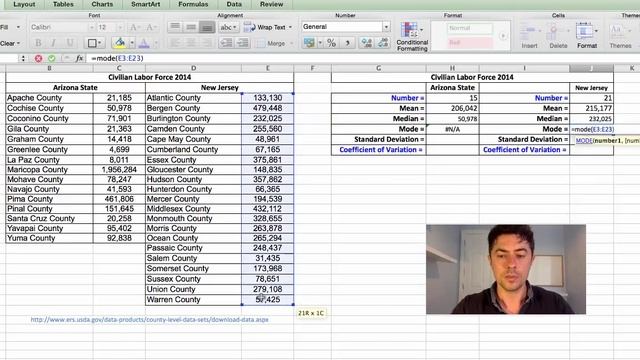Expand the cell styles gallery arrow

[503, 36]
